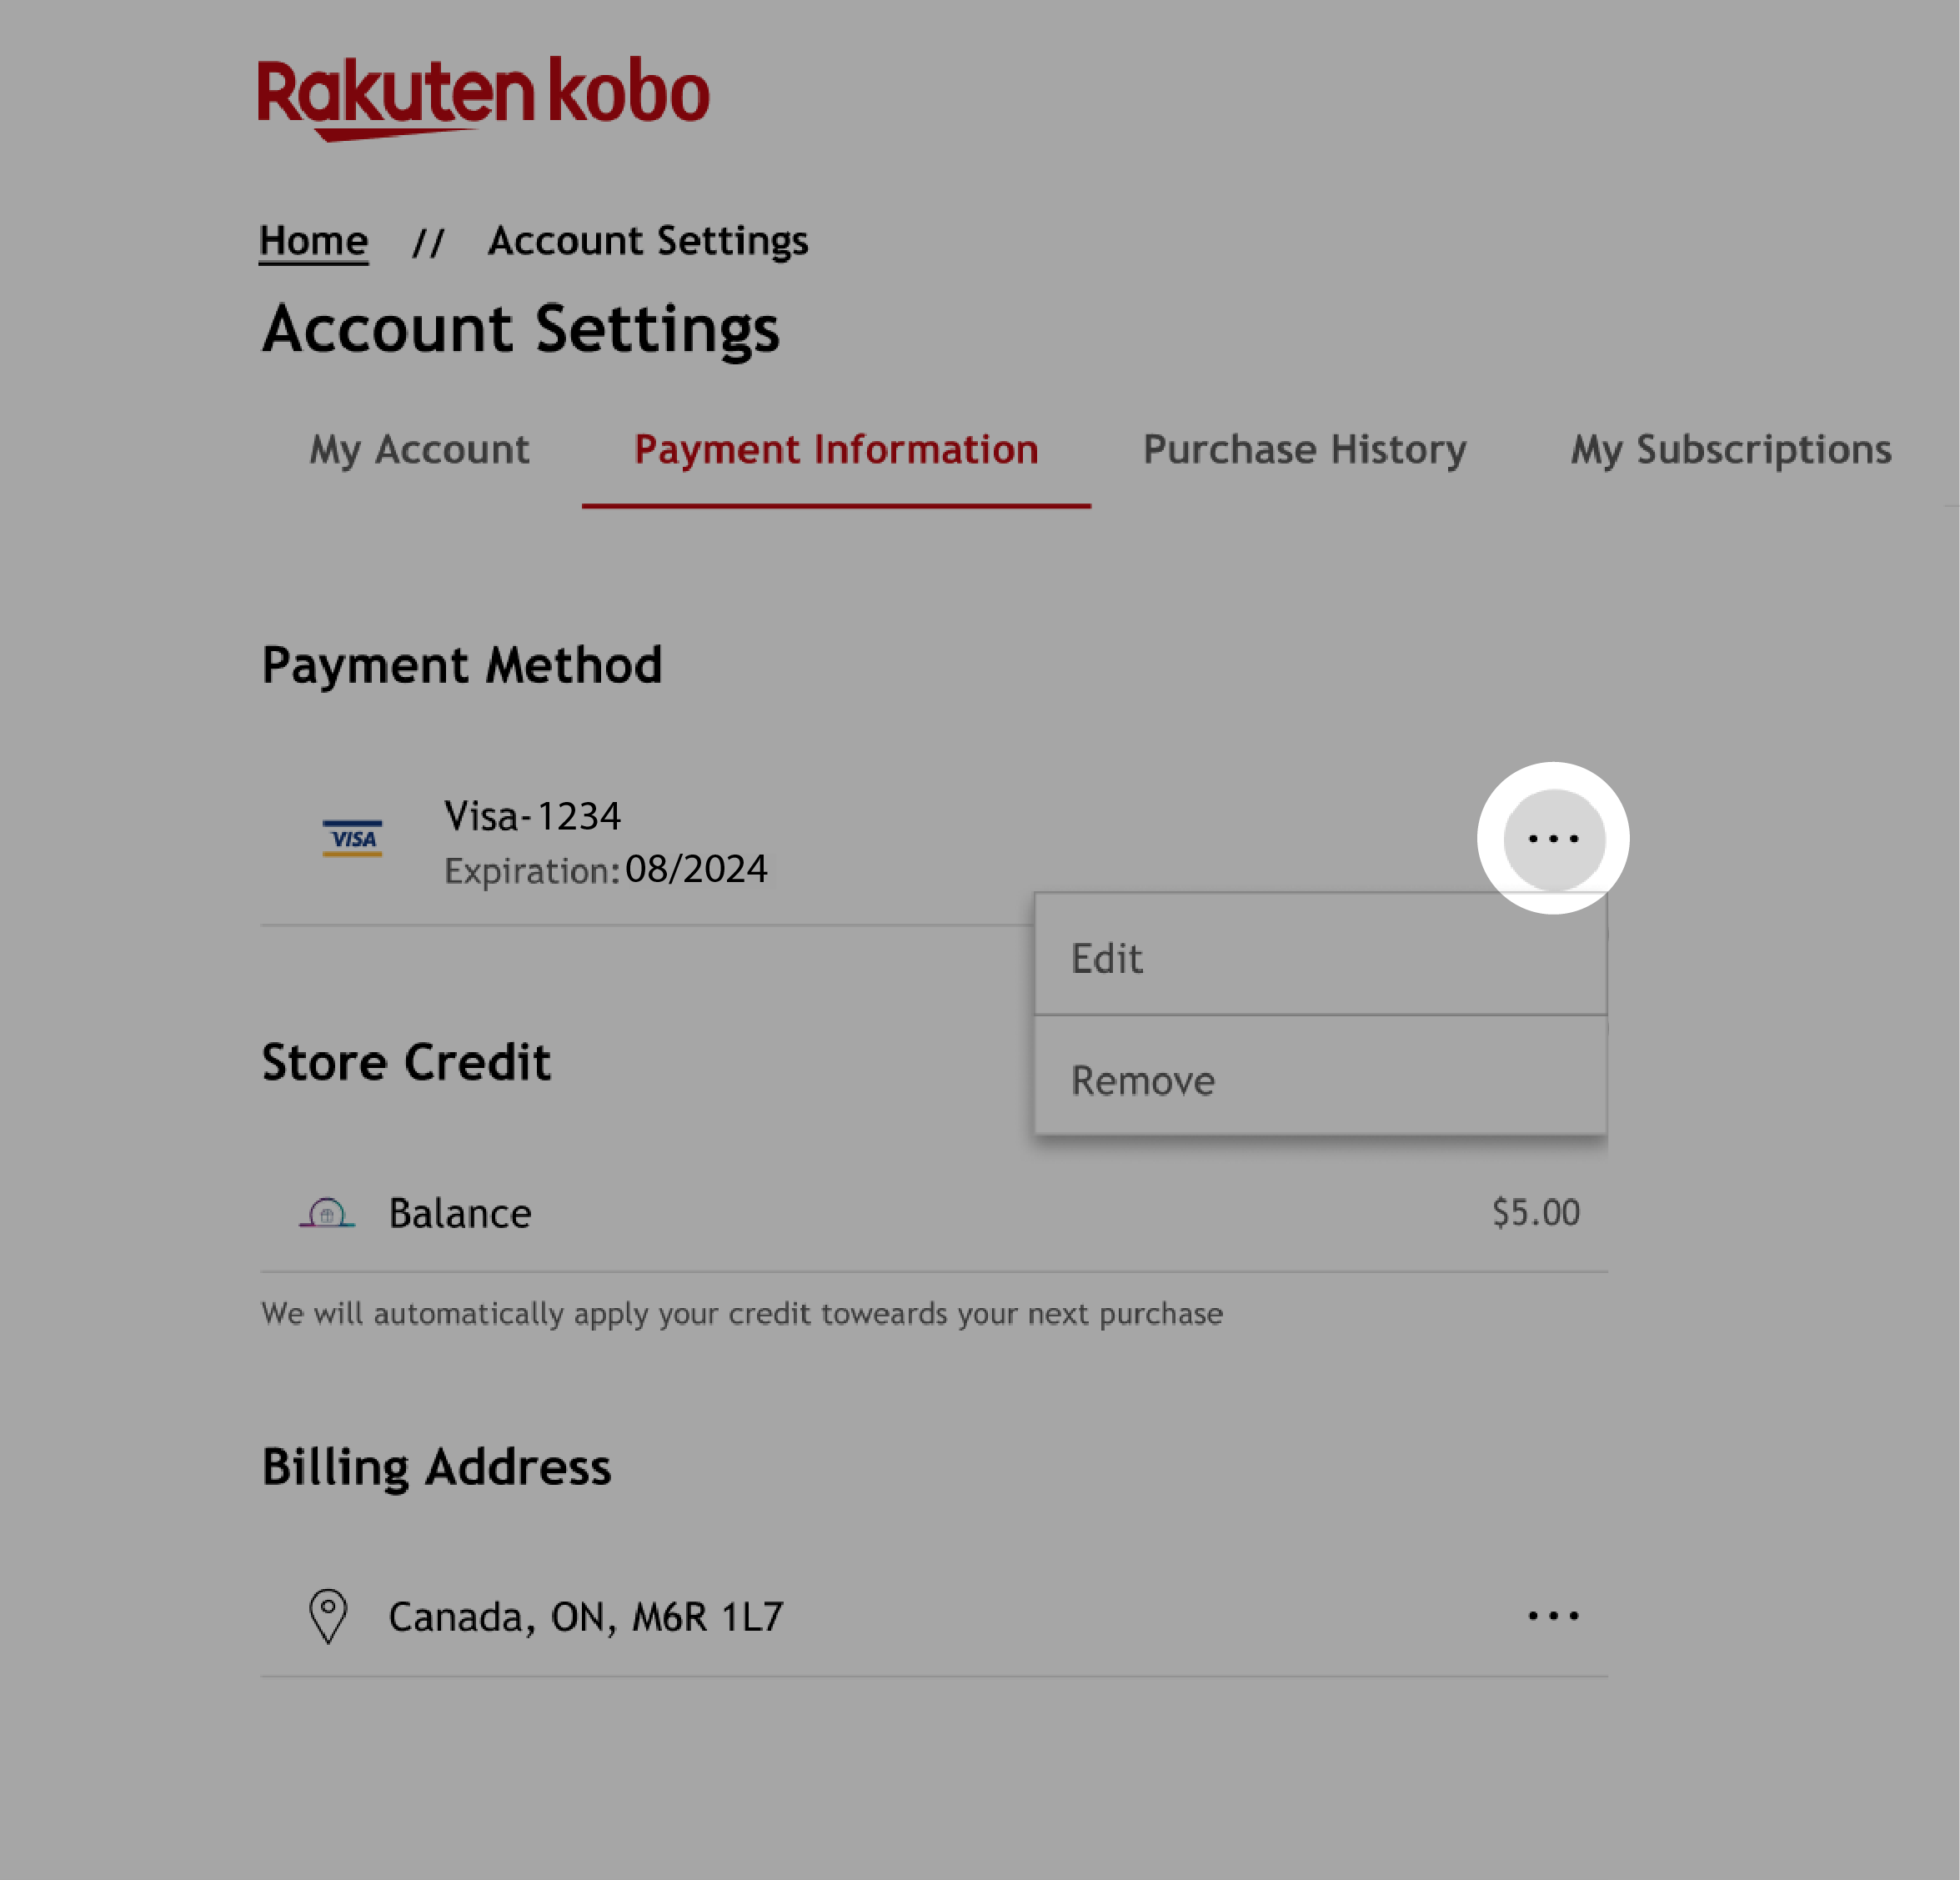Viewport: 1960px width, 1880px height.
Task: Open My Subscriptions tab
Action: pos(1731,452)
